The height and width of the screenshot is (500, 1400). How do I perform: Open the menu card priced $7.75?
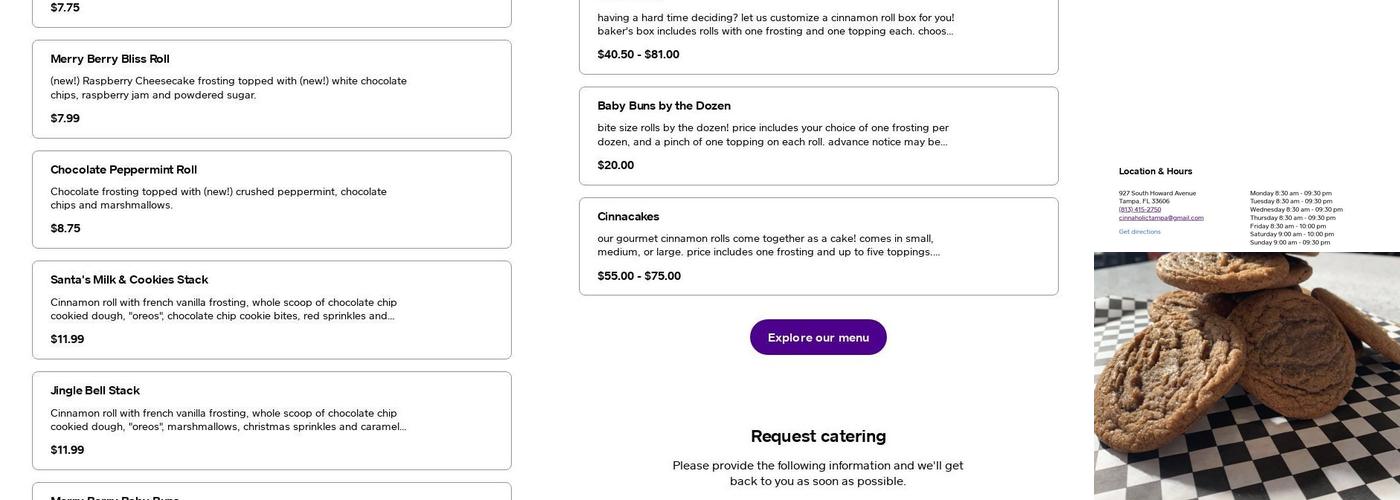tap(271, 10)
